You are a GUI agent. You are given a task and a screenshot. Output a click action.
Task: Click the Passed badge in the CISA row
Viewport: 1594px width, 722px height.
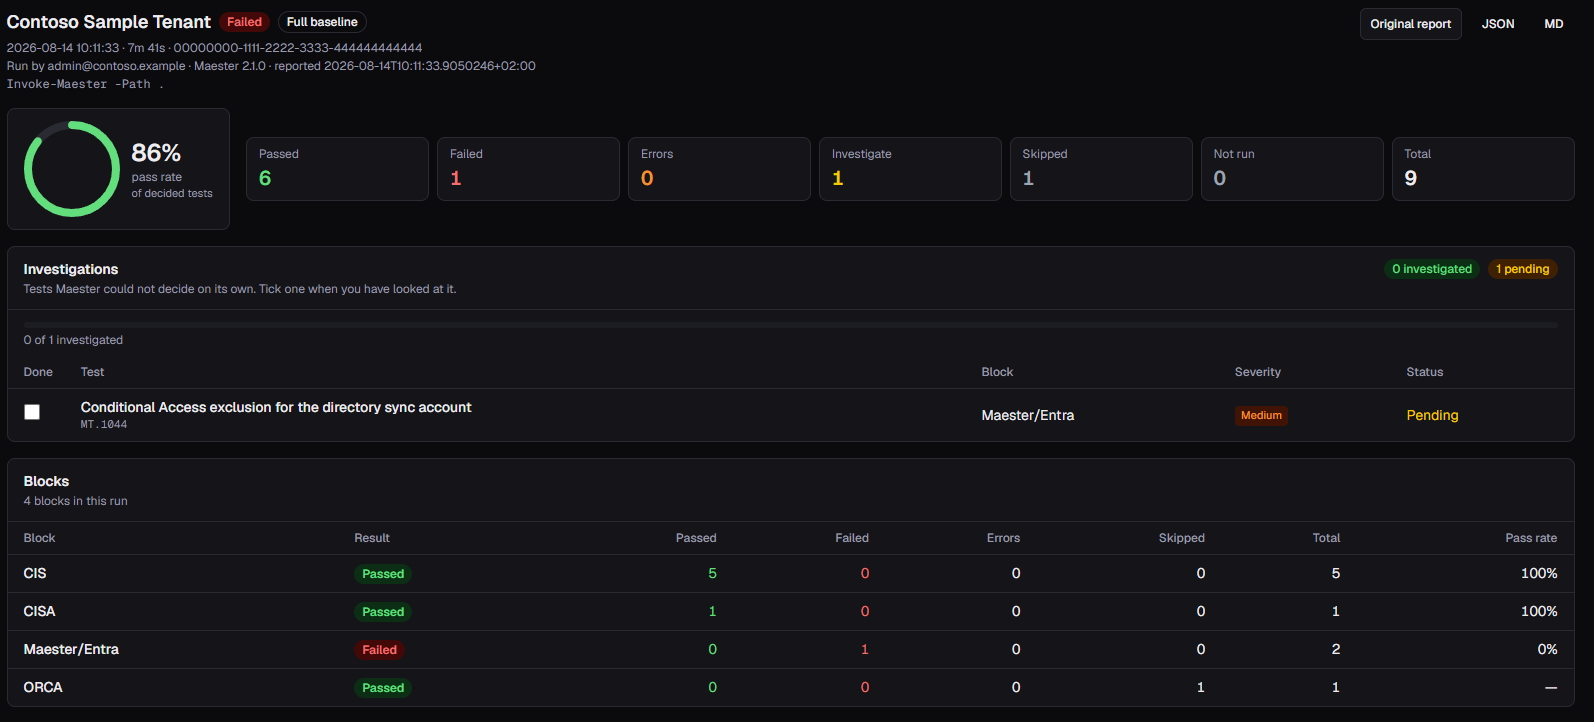click(x=383, y=612)
